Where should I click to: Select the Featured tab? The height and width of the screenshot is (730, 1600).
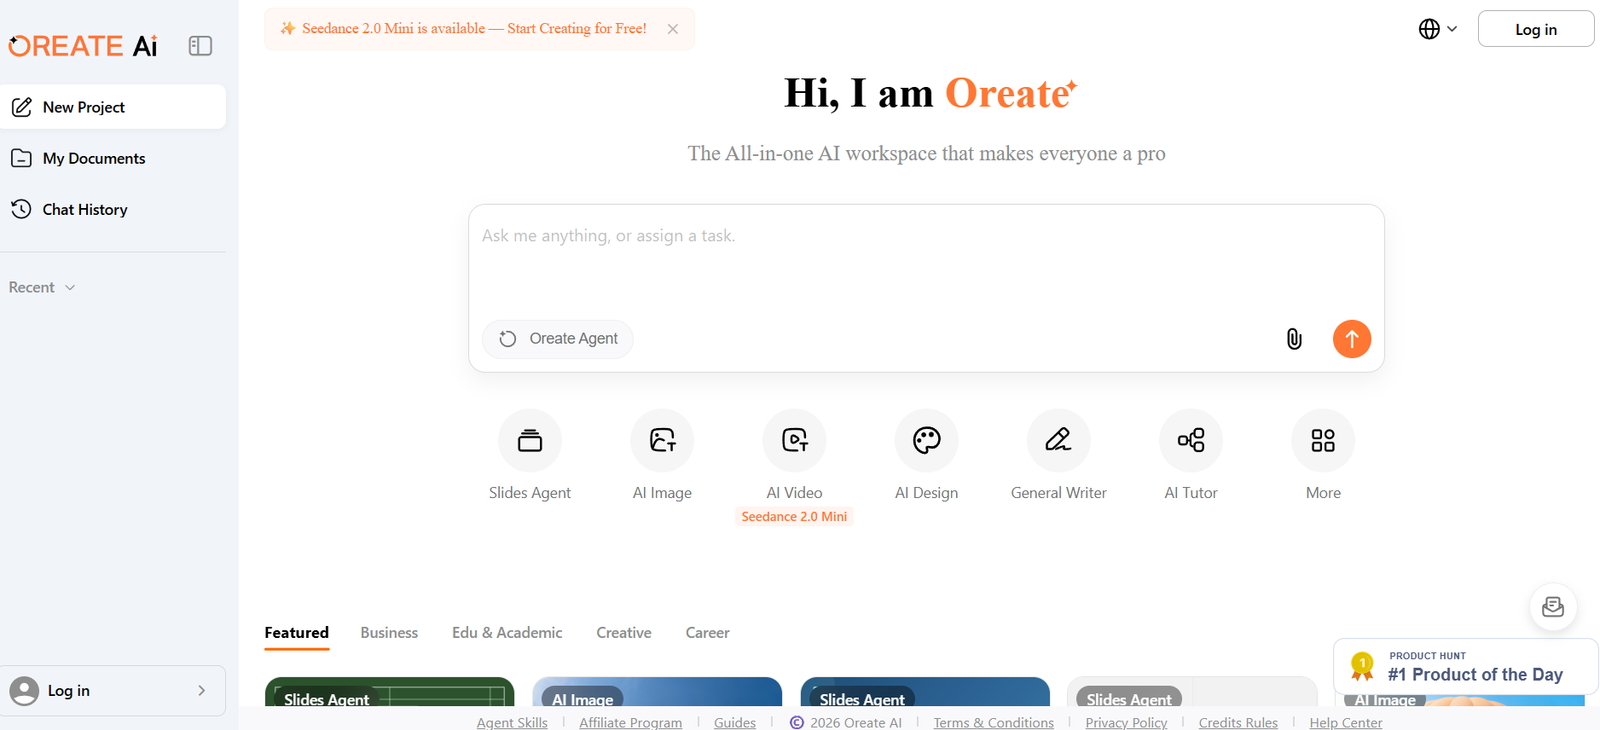pyautogui.click(x=296, y=633)
